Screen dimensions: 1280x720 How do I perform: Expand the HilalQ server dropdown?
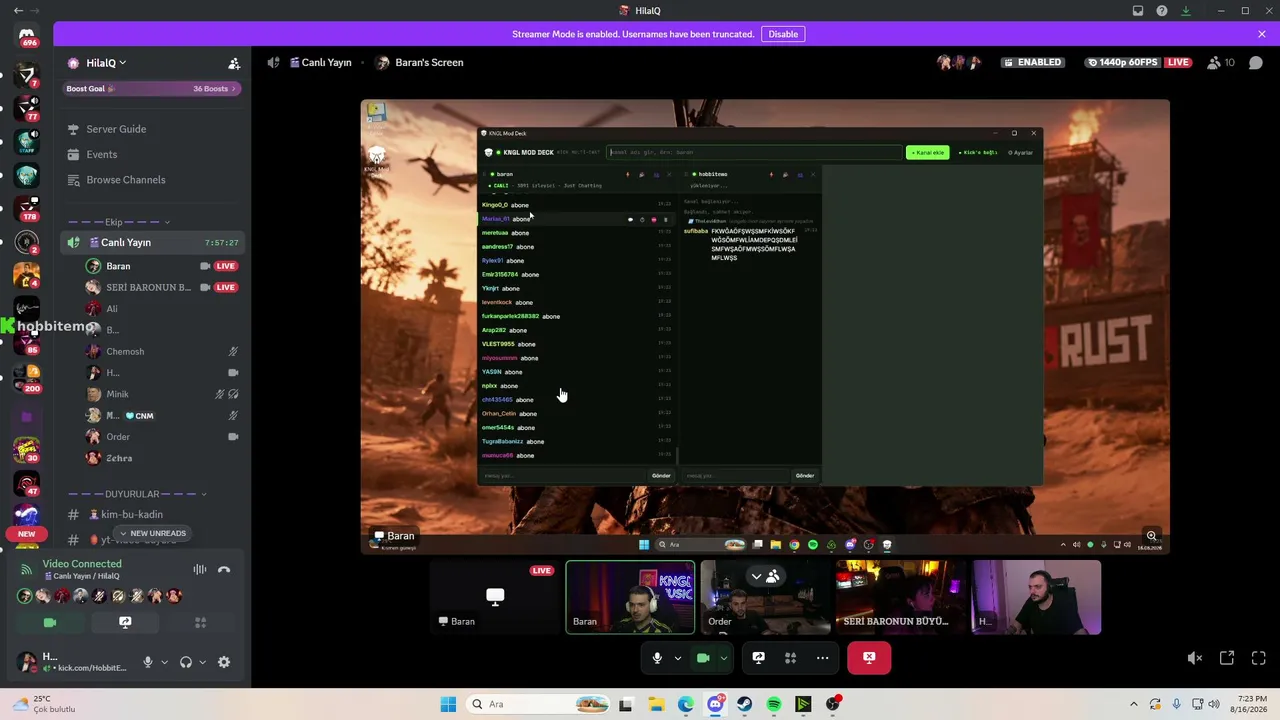click(105, 63)
